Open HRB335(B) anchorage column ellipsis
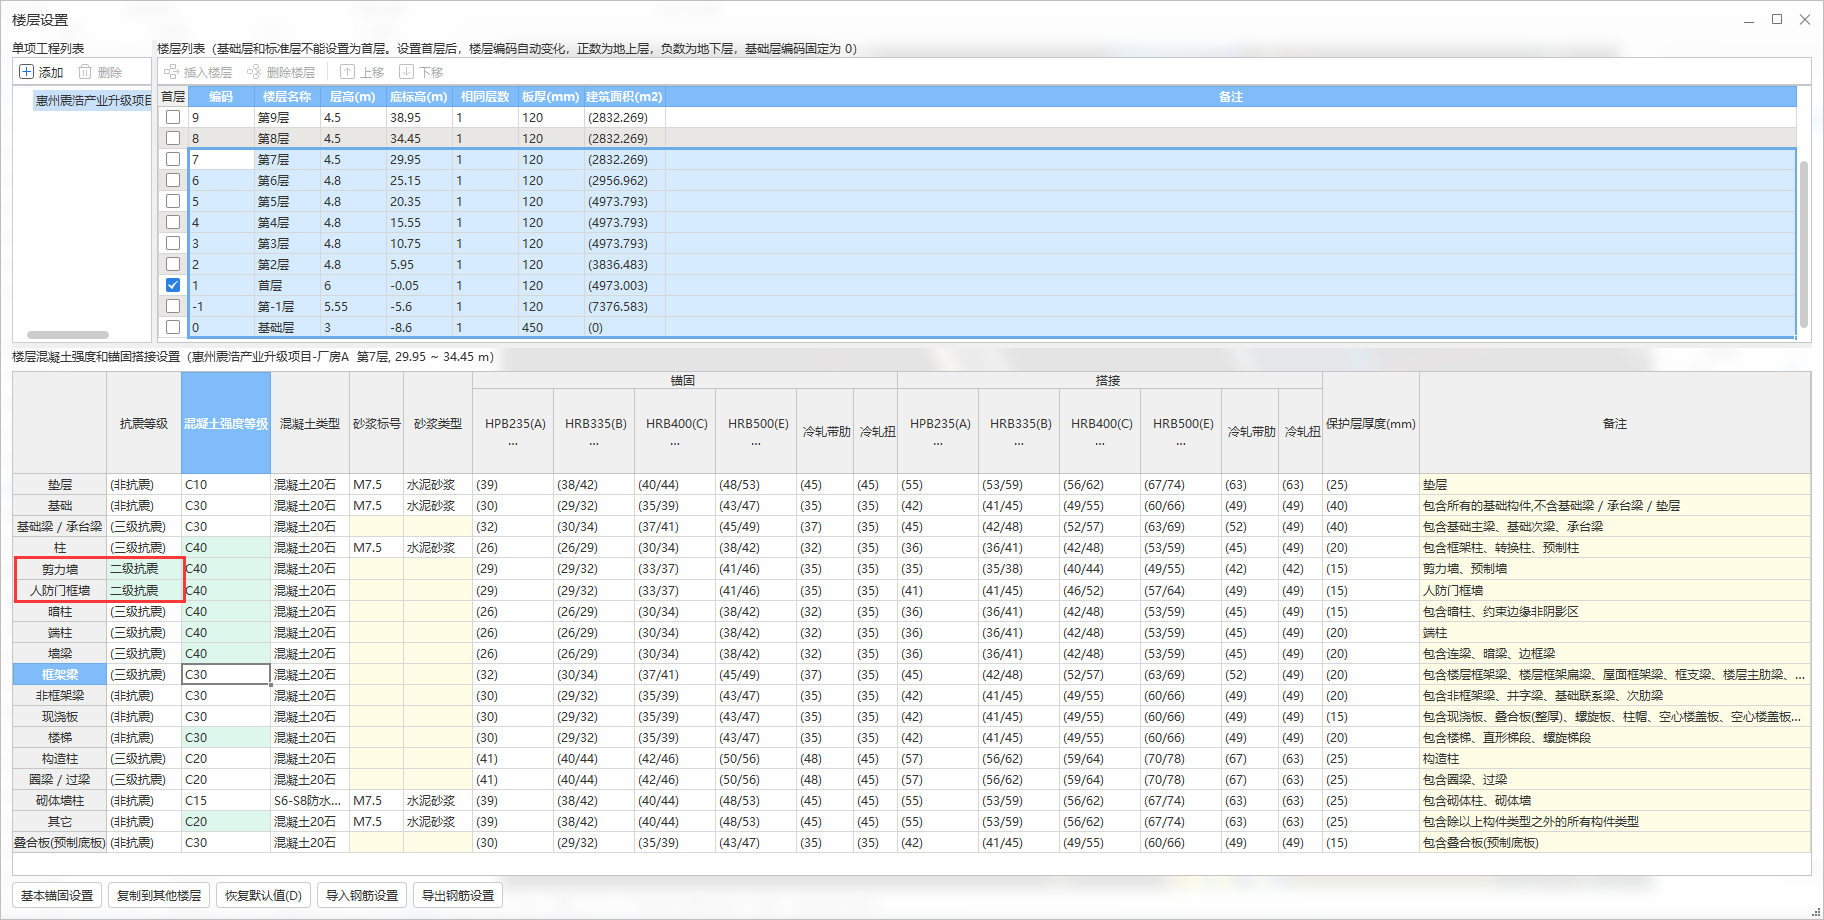The width and height of the screenshot is (1824, 920). coord(594,443)
